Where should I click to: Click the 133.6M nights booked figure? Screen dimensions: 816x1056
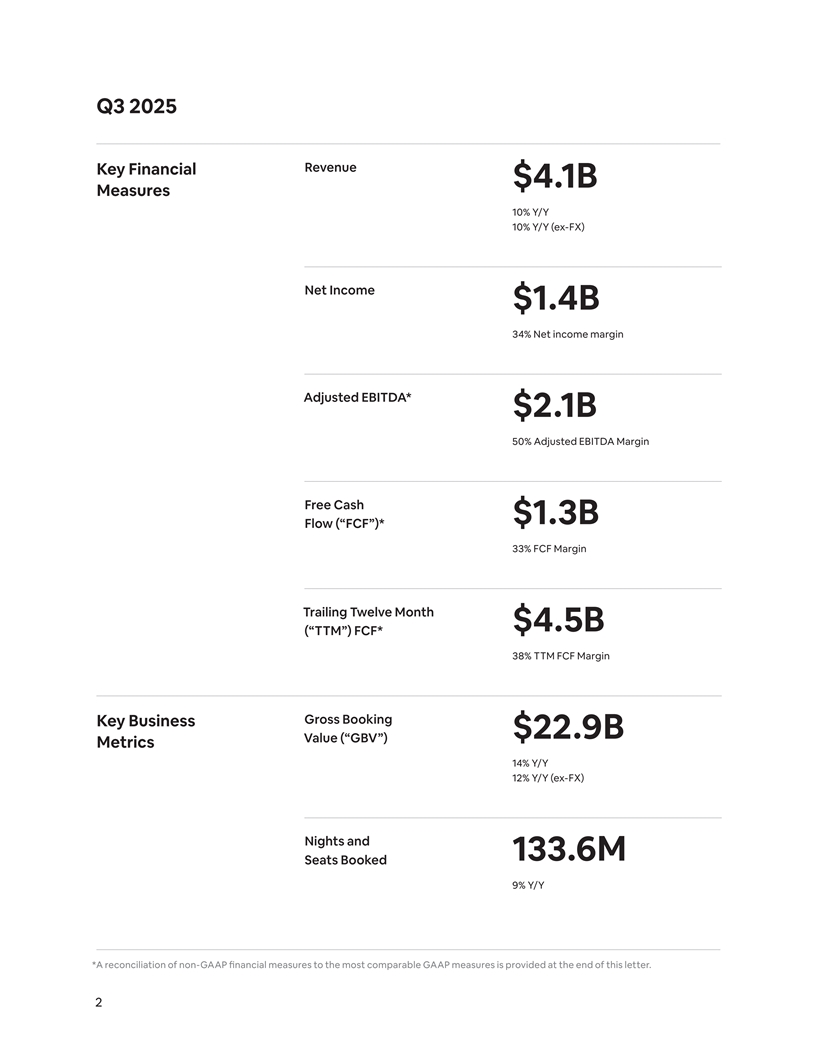pos(569,849)
